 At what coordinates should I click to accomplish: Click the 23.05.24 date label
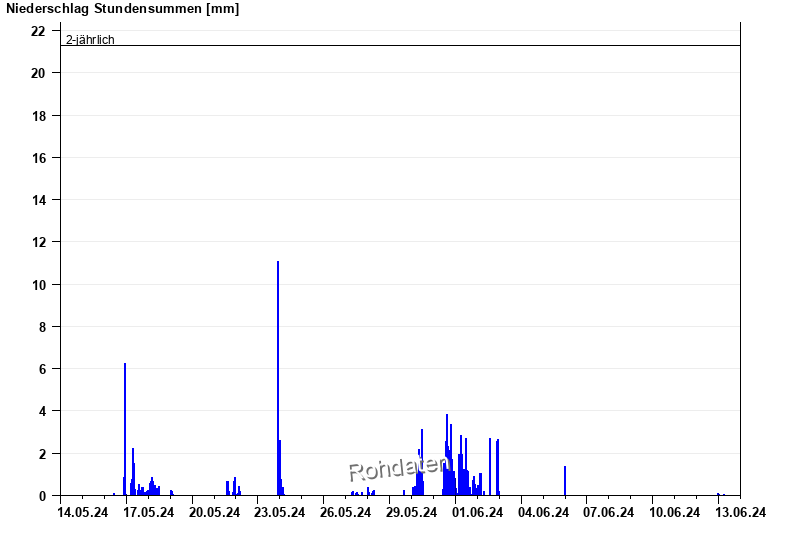coord(280,513)
